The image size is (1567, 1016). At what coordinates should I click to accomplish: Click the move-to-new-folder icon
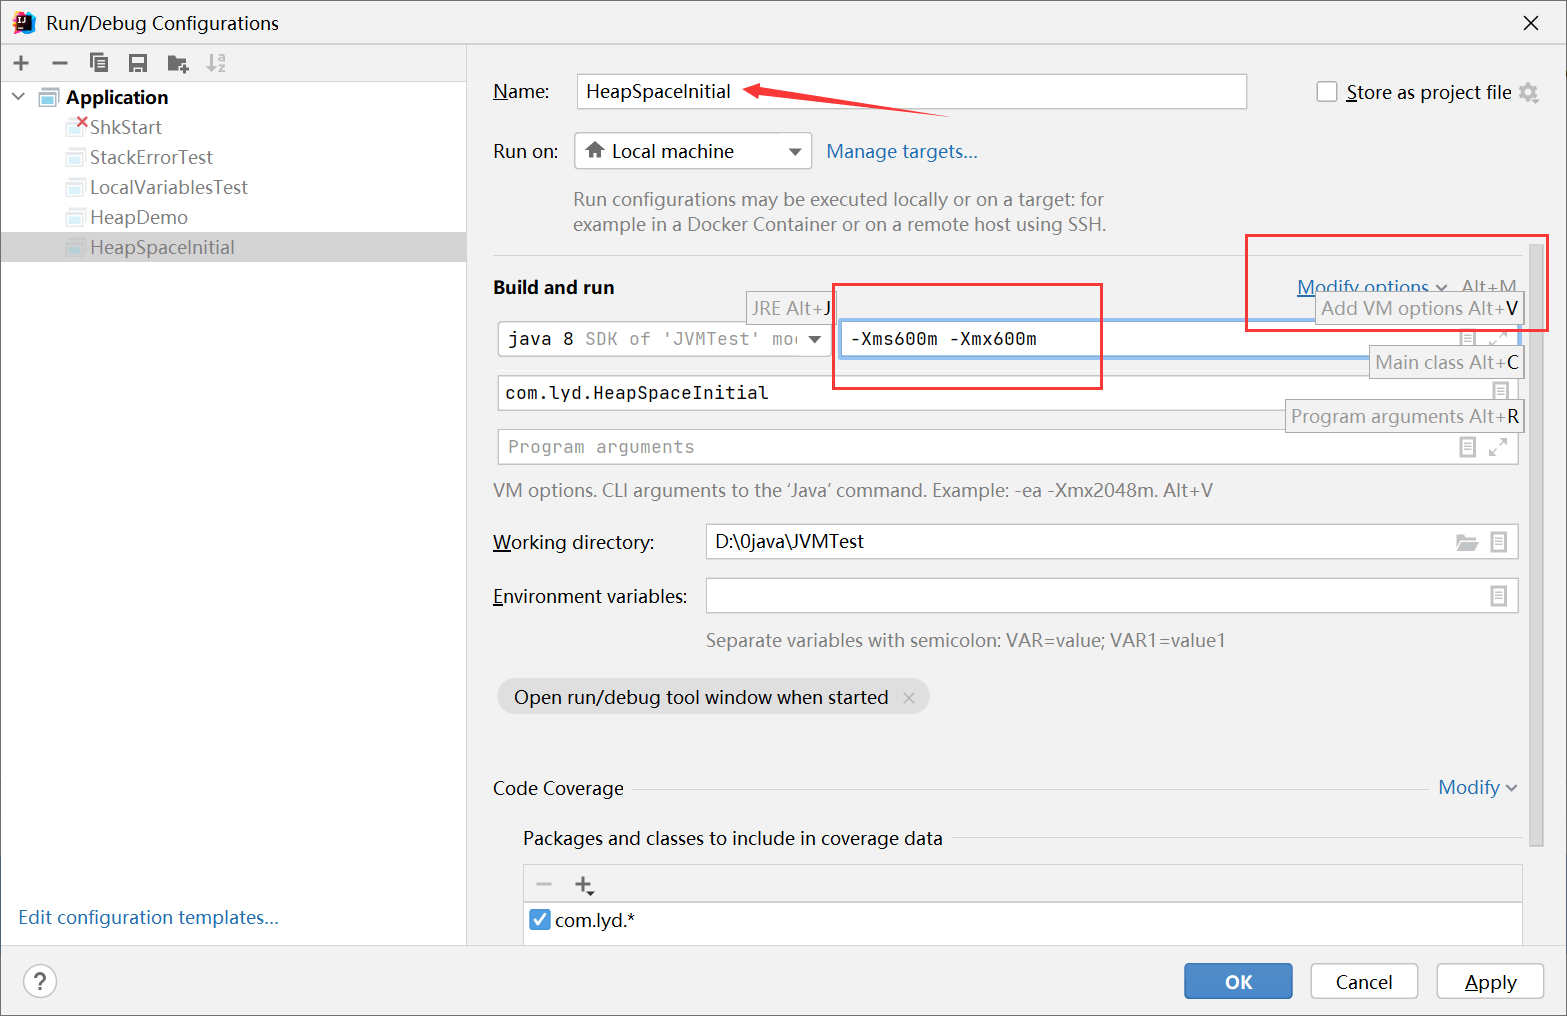(178, 64)
